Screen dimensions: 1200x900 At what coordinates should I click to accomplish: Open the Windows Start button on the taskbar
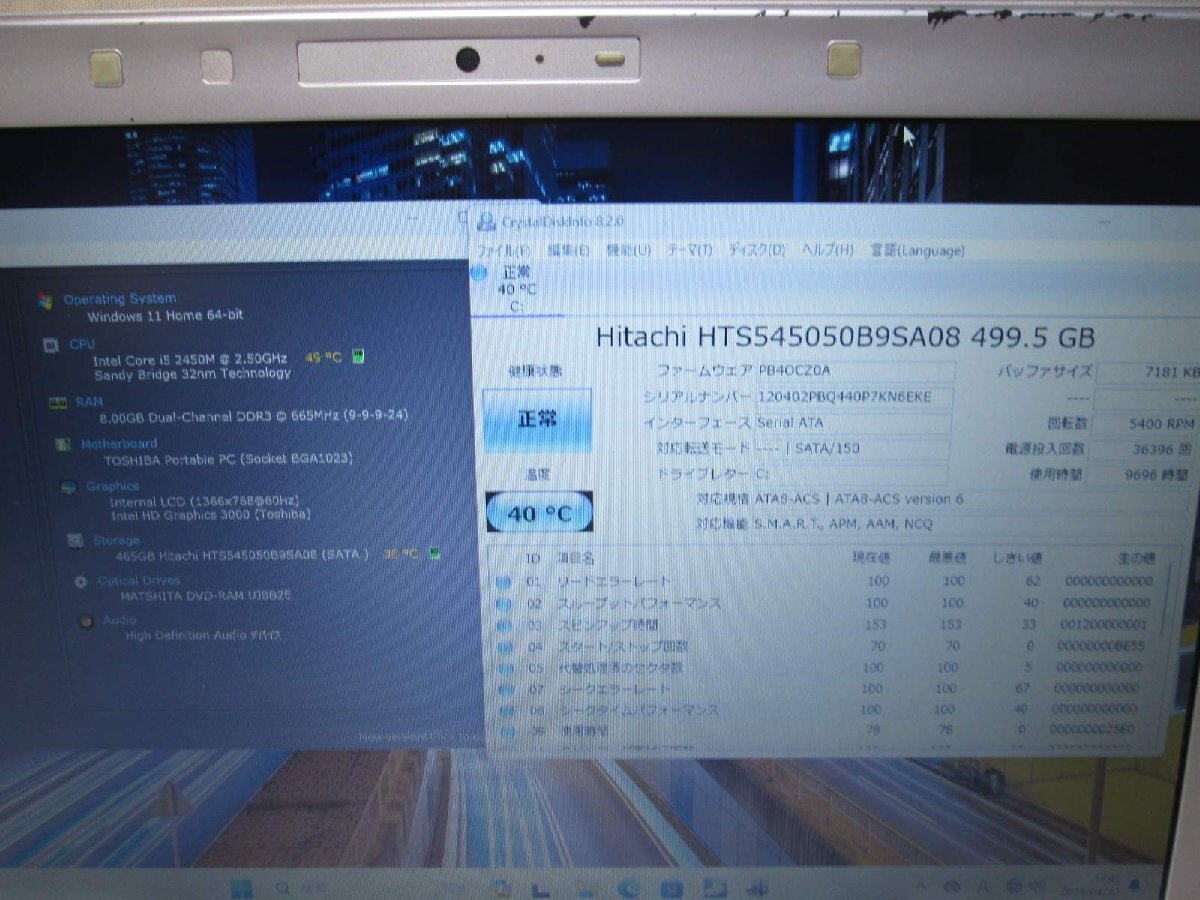tap(241, 888)
